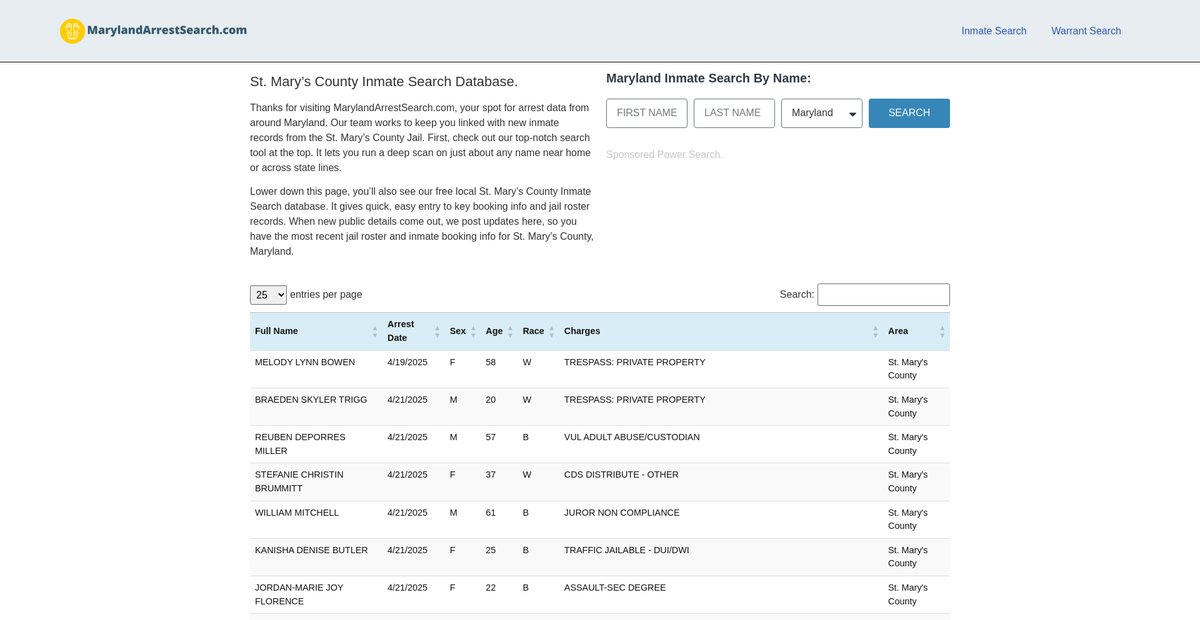Click the MarylandArrestSearch.com site title

pos(167,30)
